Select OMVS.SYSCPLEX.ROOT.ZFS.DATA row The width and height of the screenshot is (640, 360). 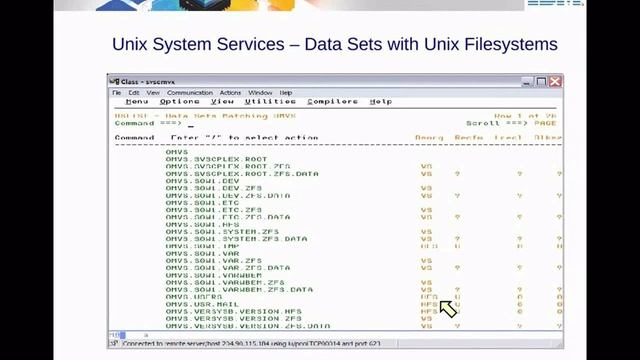point(242,174)
